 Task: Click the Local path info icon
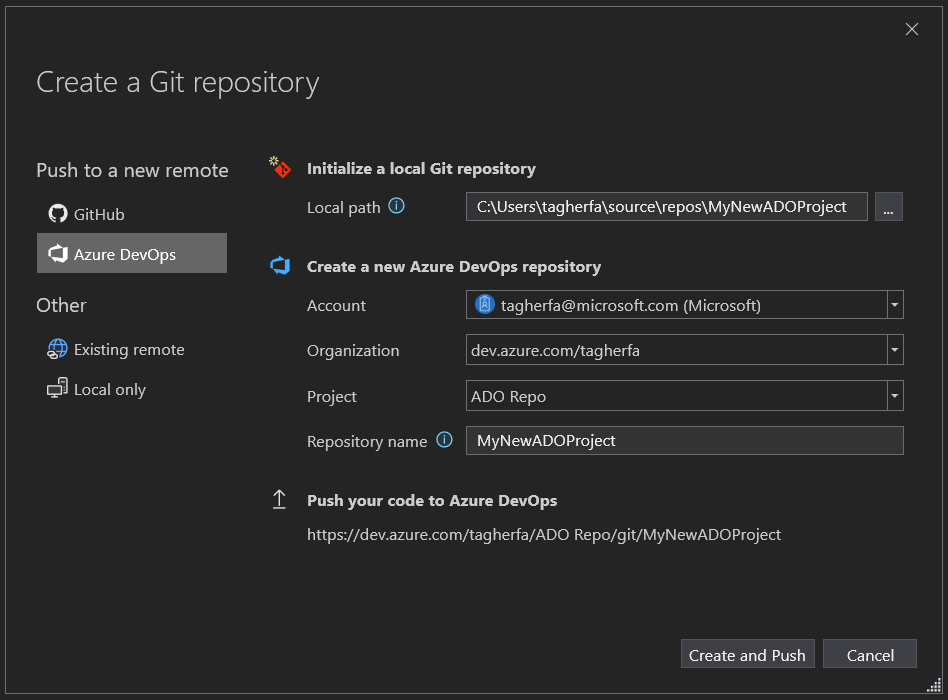coord(396,207)
